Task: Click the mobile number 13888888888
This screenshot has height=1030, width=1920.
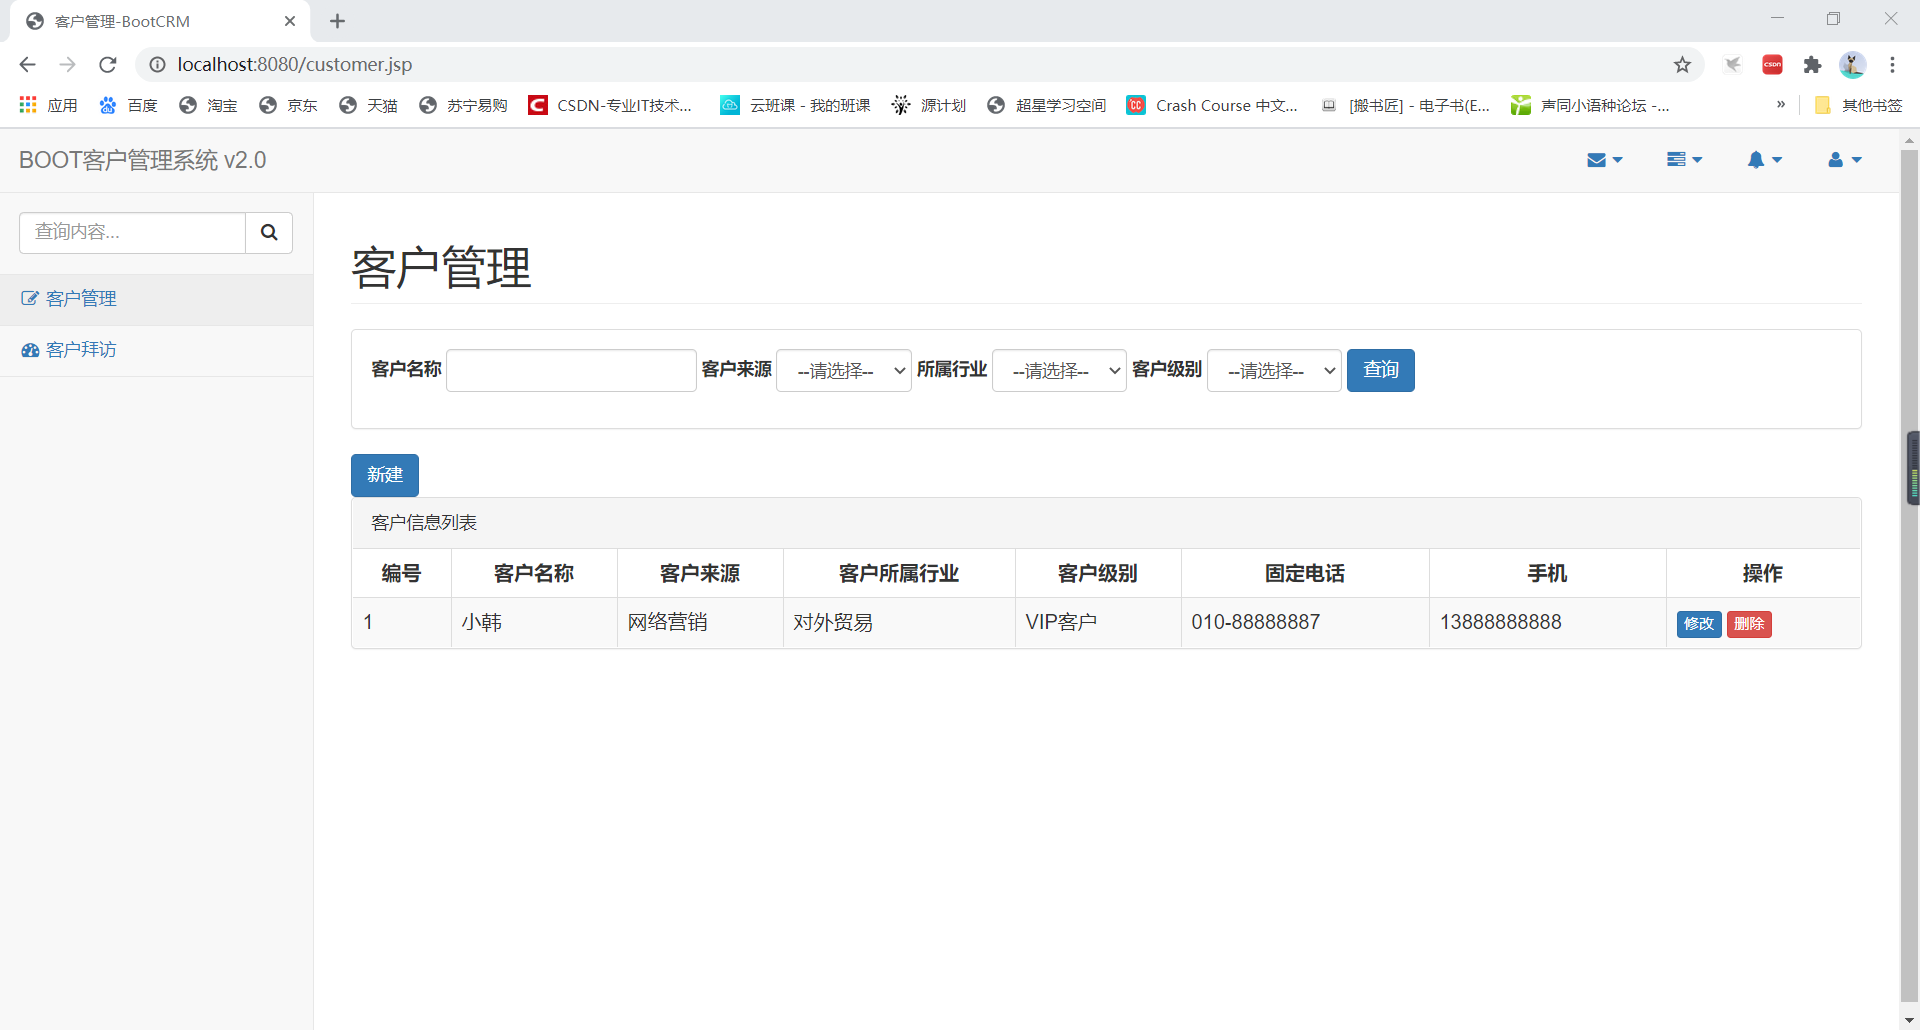Action: click(1500, 623)
